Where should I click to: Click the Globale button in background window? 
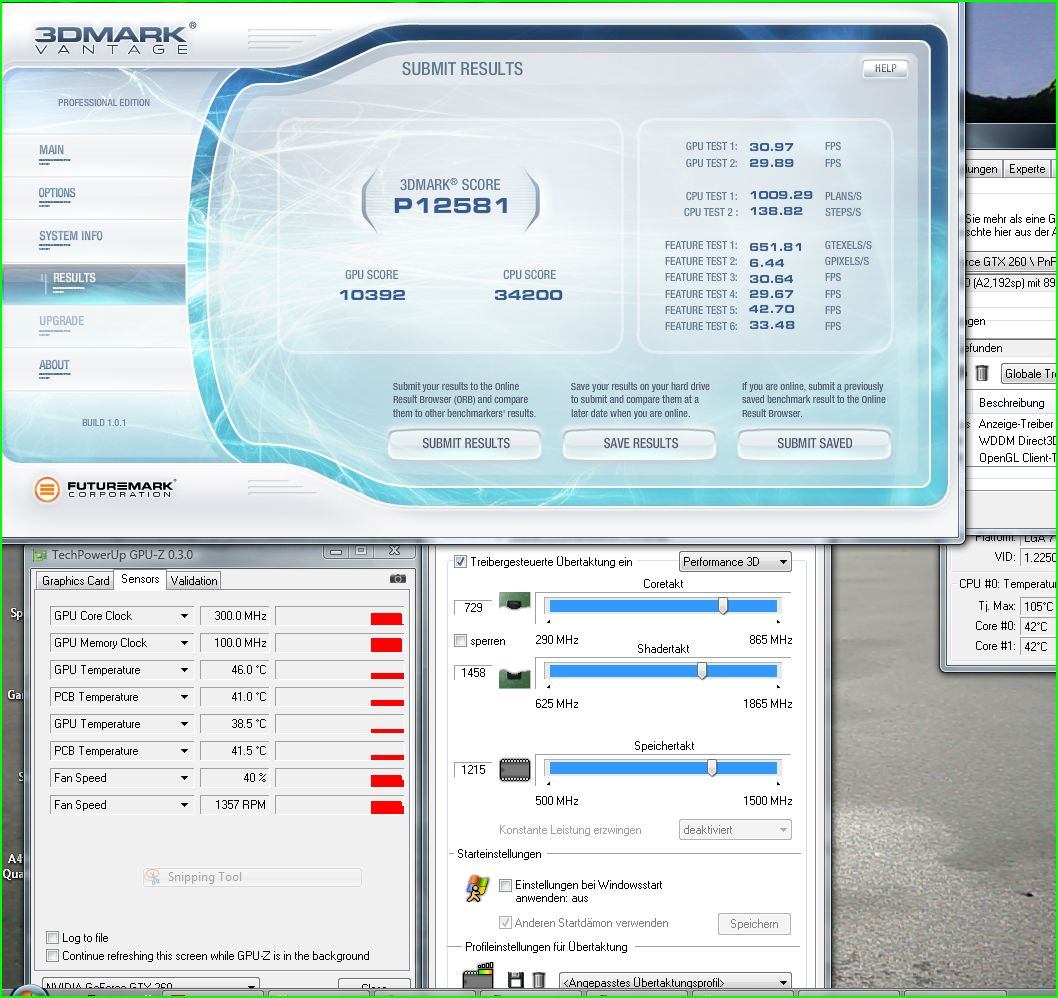[x=1028, y=373]
